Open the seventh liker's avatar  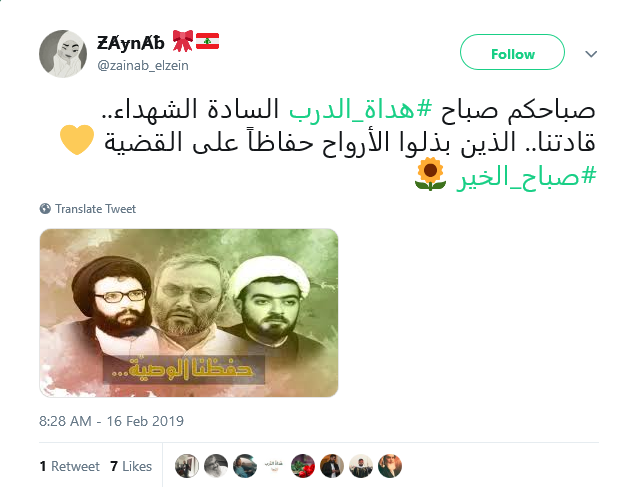(x=361, y=466)
